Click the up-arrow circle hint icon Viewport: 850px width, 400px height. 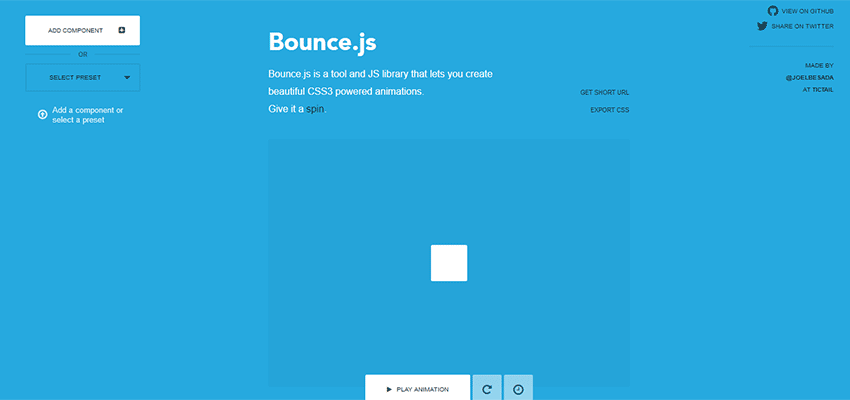[42, 115]
